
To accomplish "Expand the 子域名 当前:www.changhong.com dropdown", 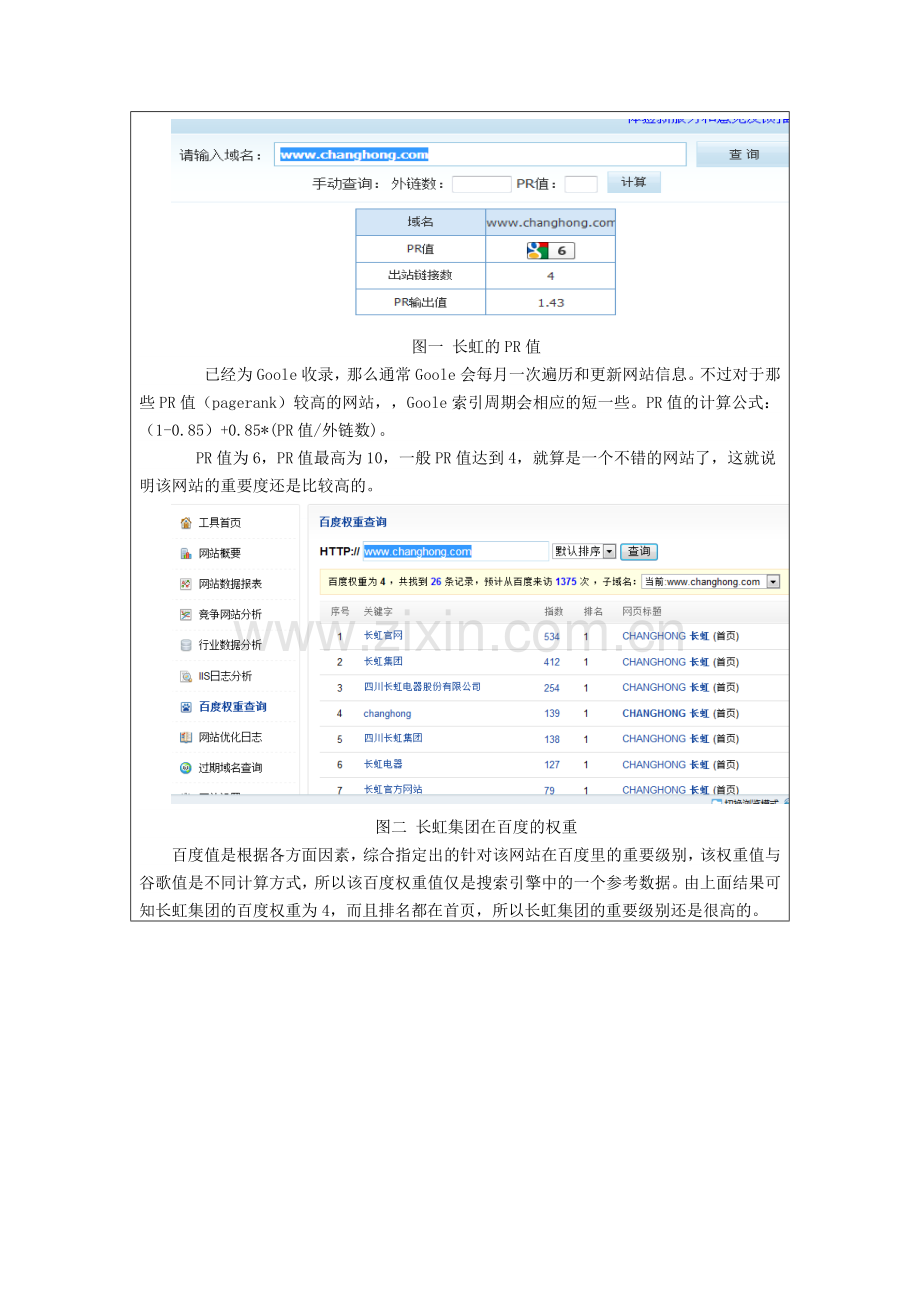I will [772, 581].
